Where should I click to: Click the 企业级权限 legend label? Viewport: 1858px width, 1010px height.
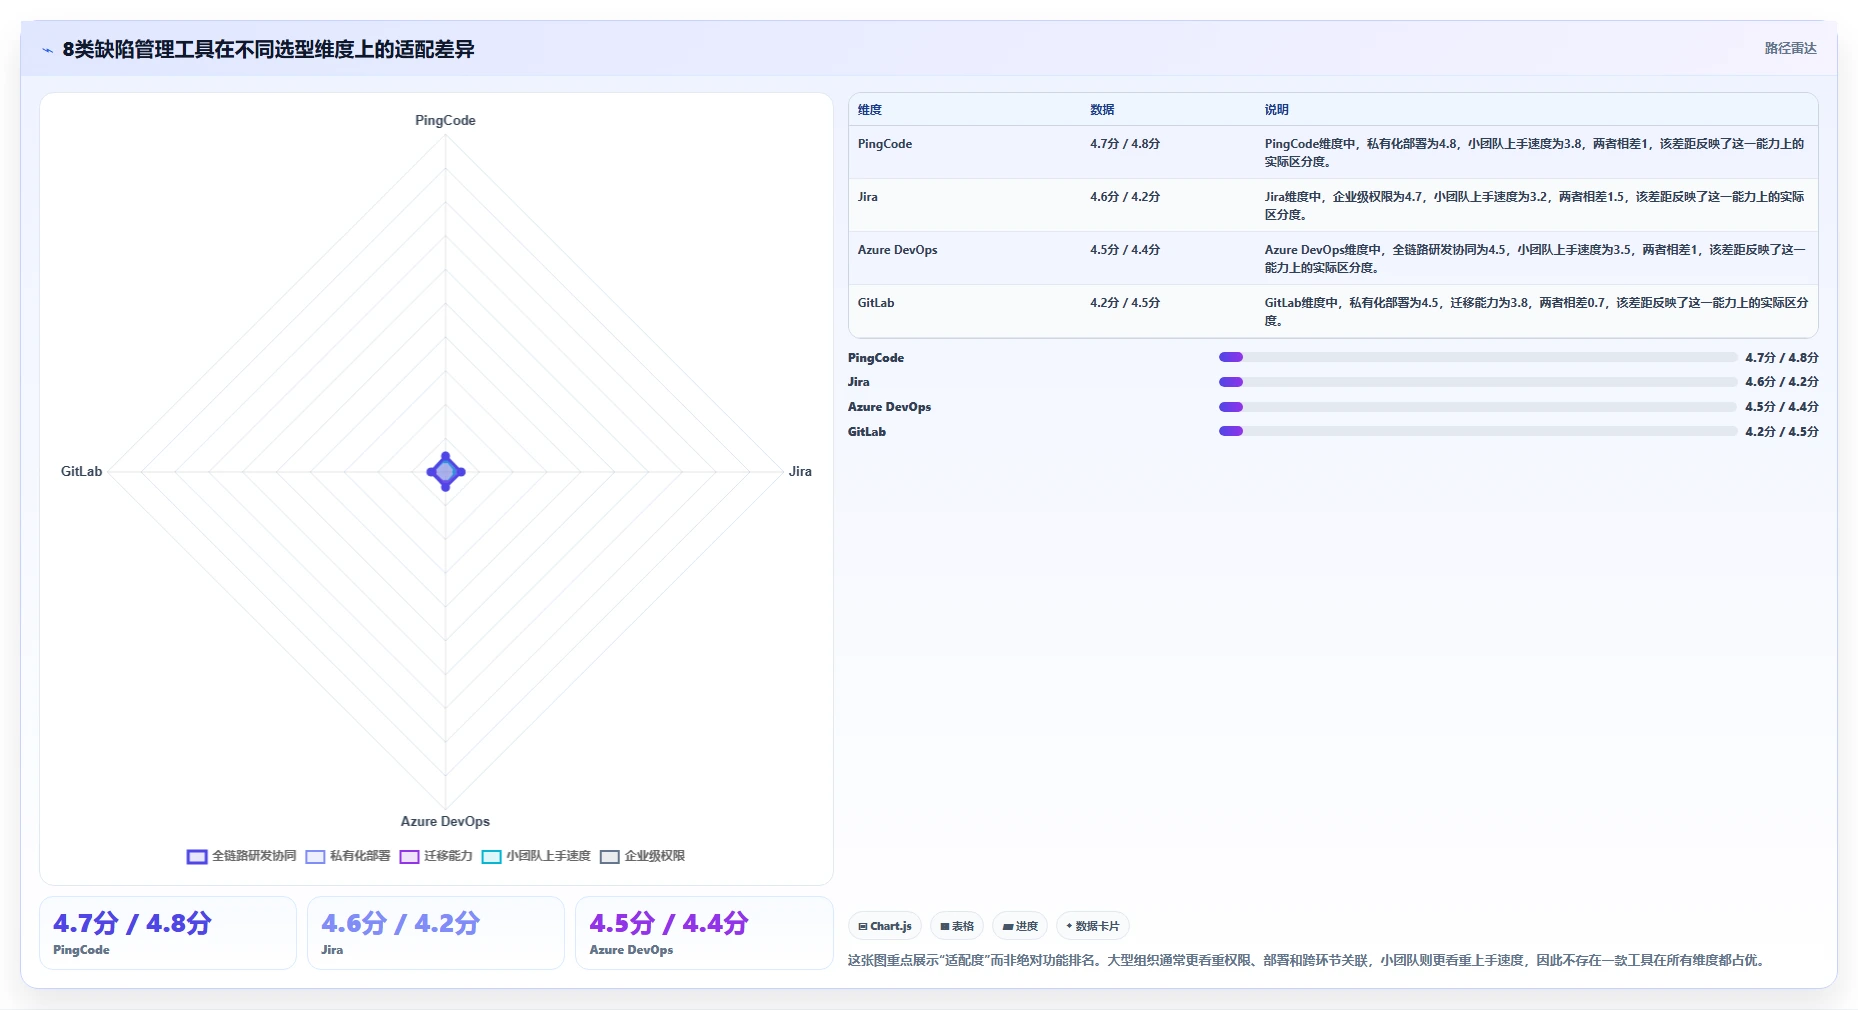click(655, 856)
